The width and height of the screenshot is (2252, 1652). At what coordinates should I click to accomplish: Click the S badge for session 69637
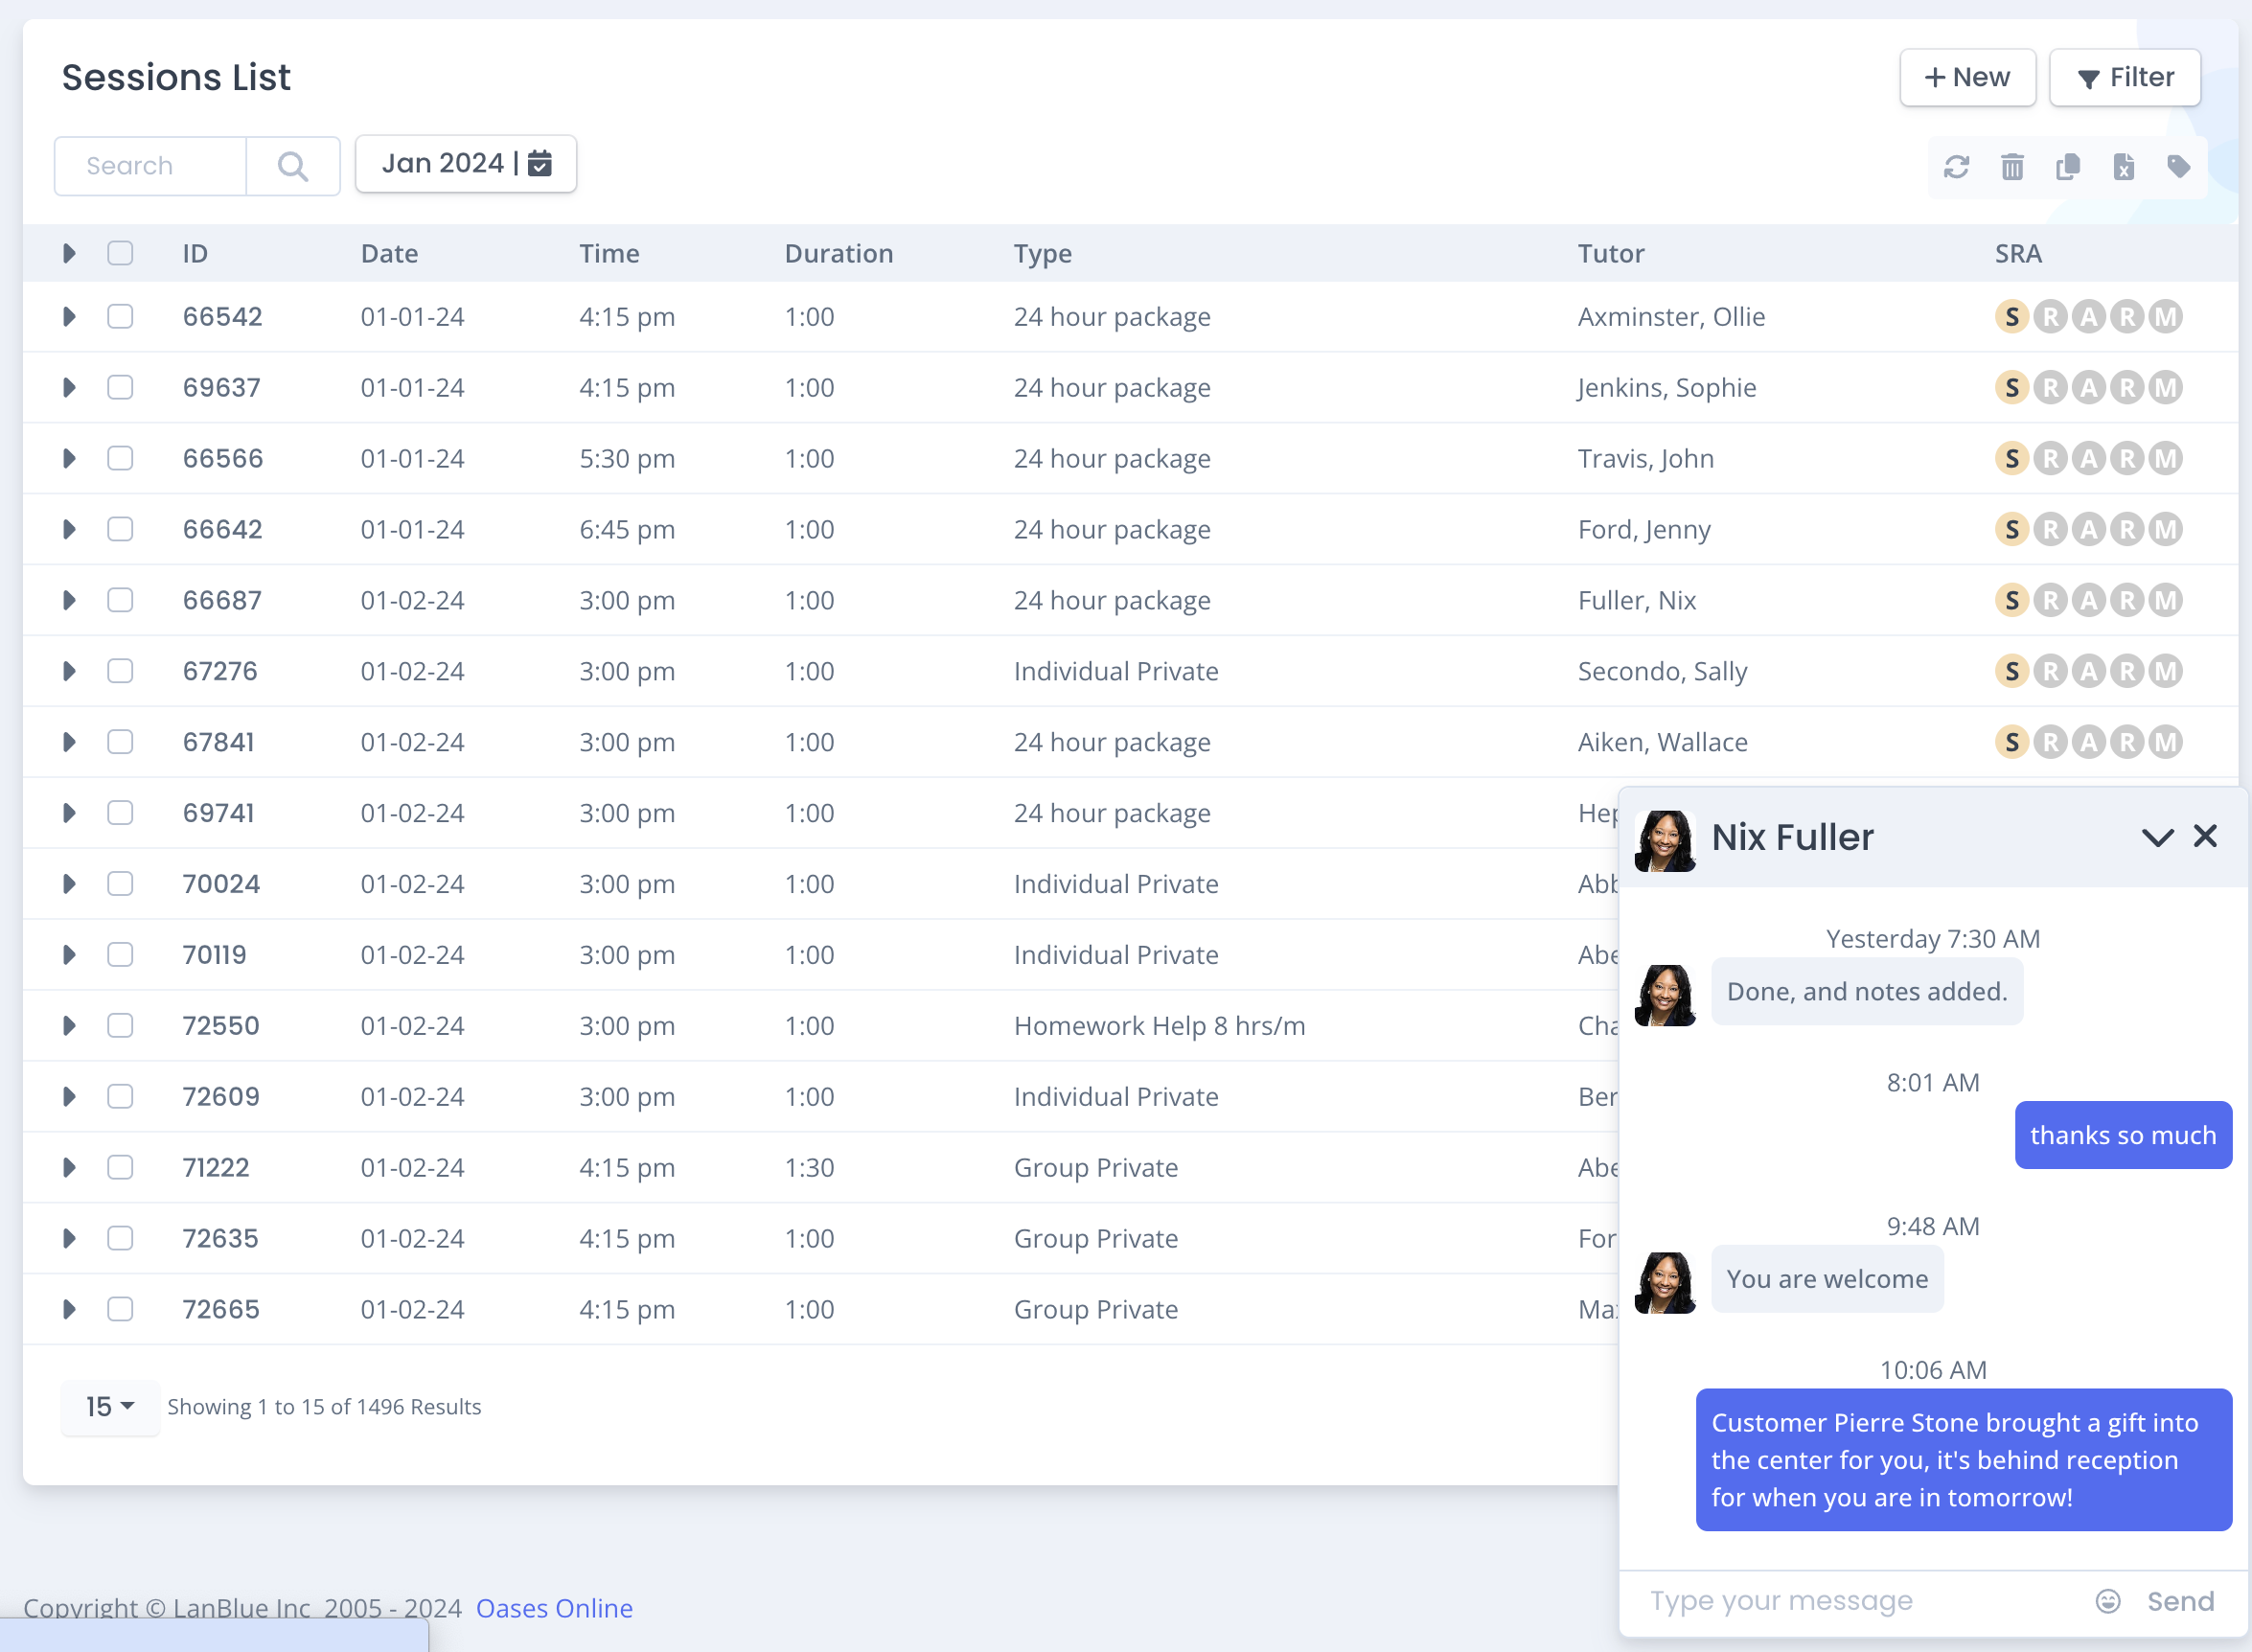(2012, 388)
